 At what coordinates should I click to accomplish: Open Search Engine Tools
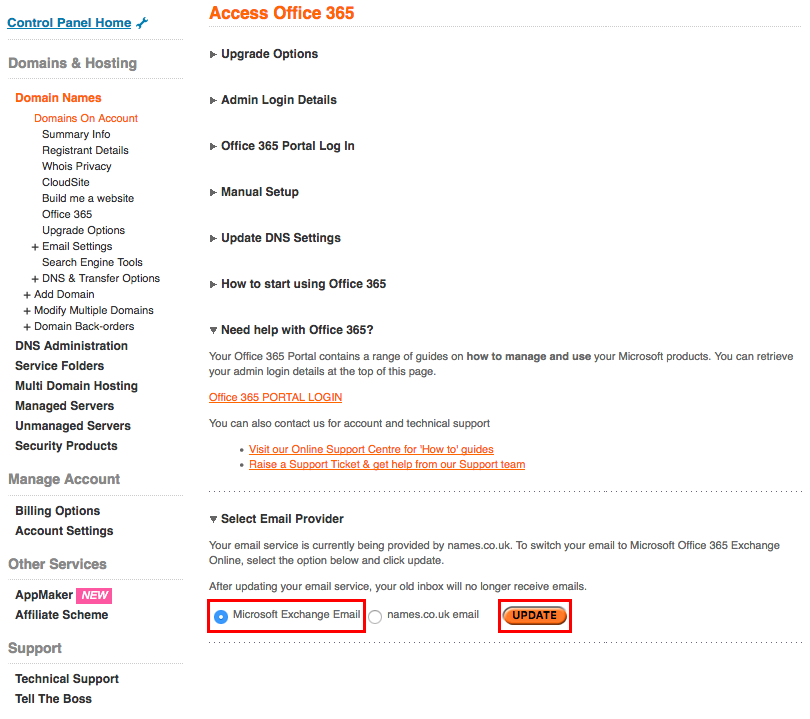92,262
